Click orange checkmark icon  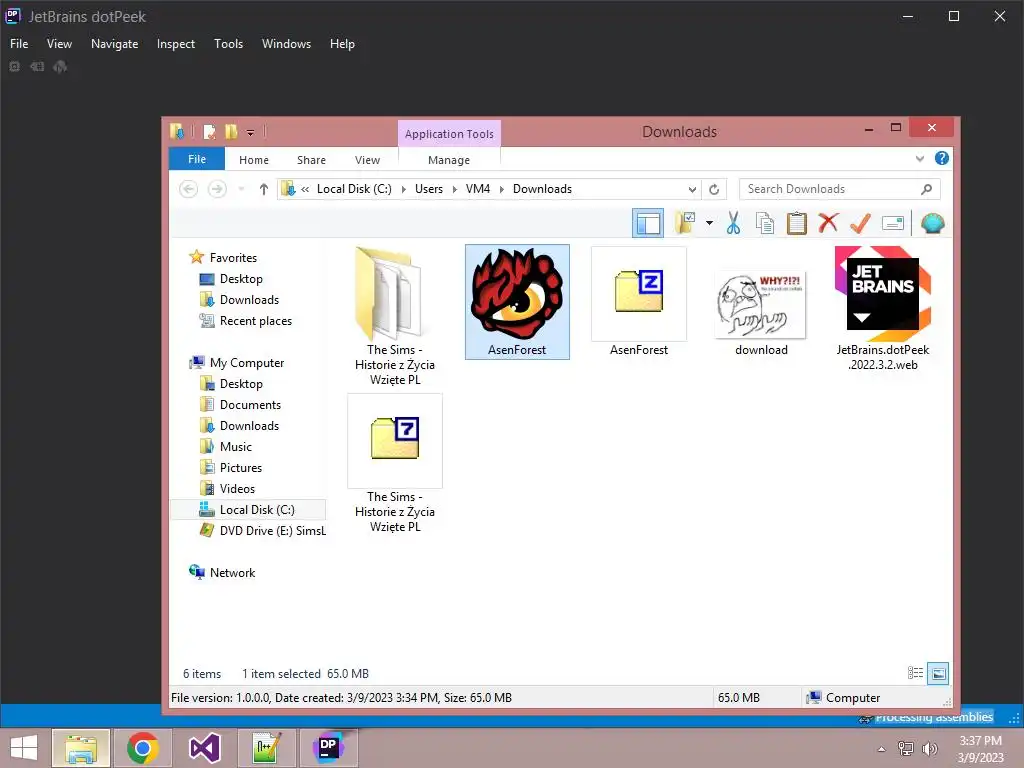click(860, 223)
